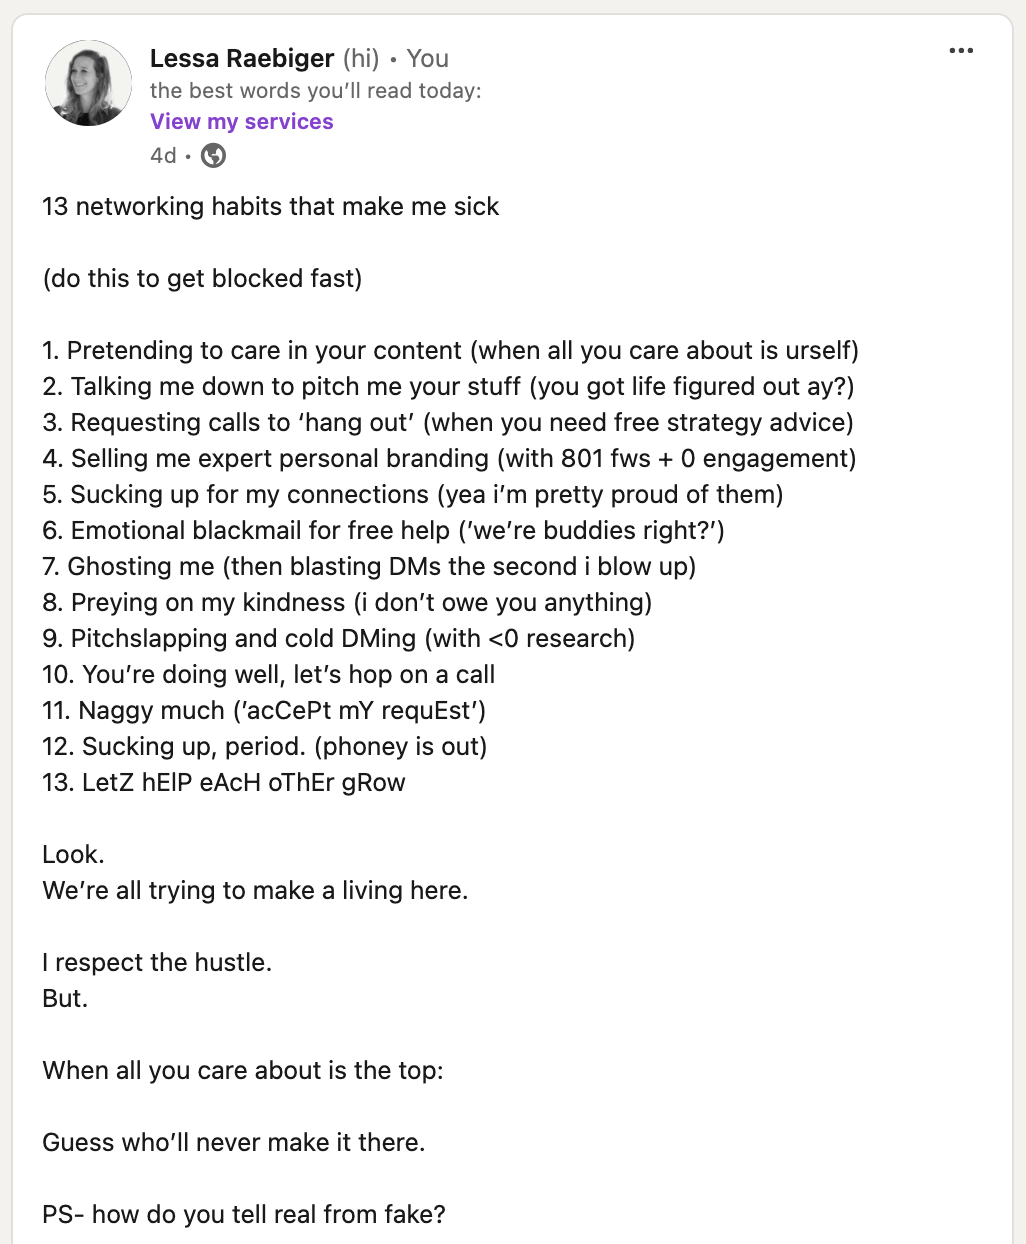Open the three-dot post options menu
This screenshot has height=1244, width=1026.
click(961, 51)
